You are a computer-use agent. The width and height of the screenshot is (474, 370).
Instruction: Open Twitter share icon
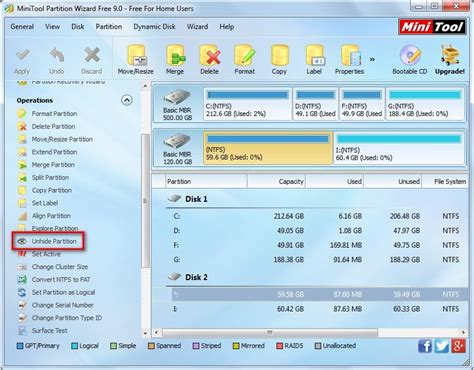point(442,346)
